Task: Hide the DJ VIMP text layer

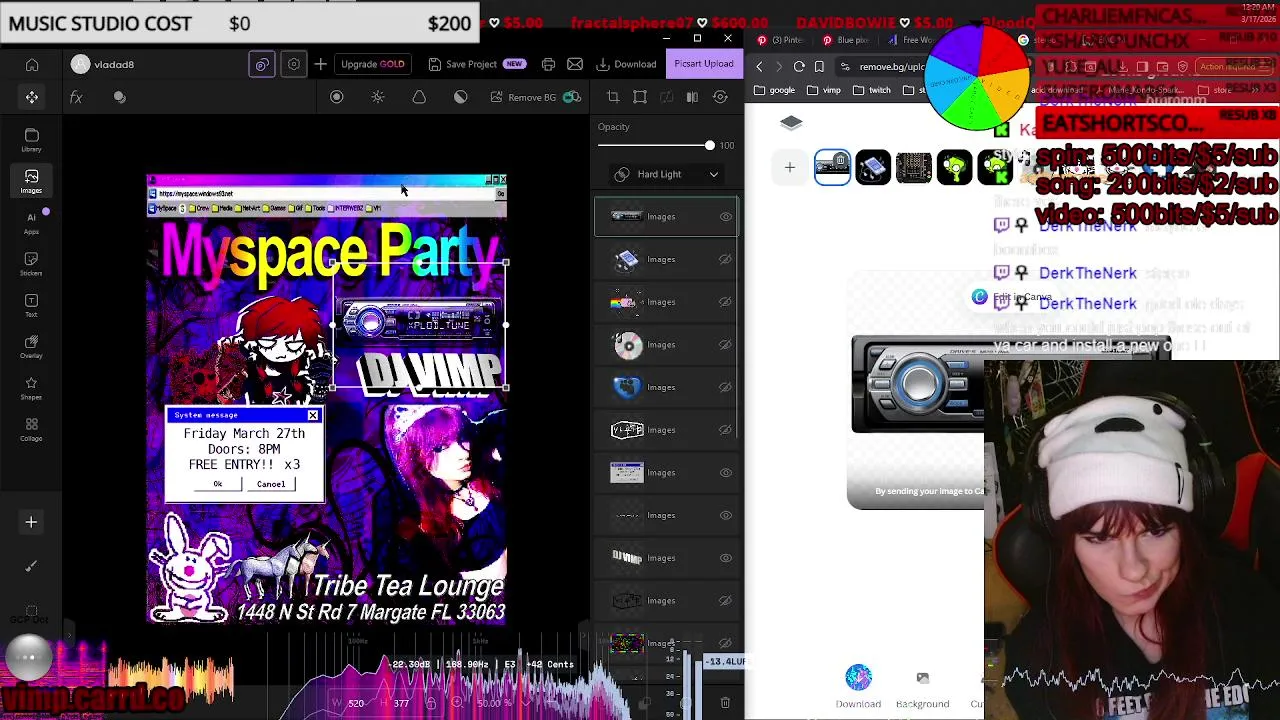Action: tap(726, 558)
